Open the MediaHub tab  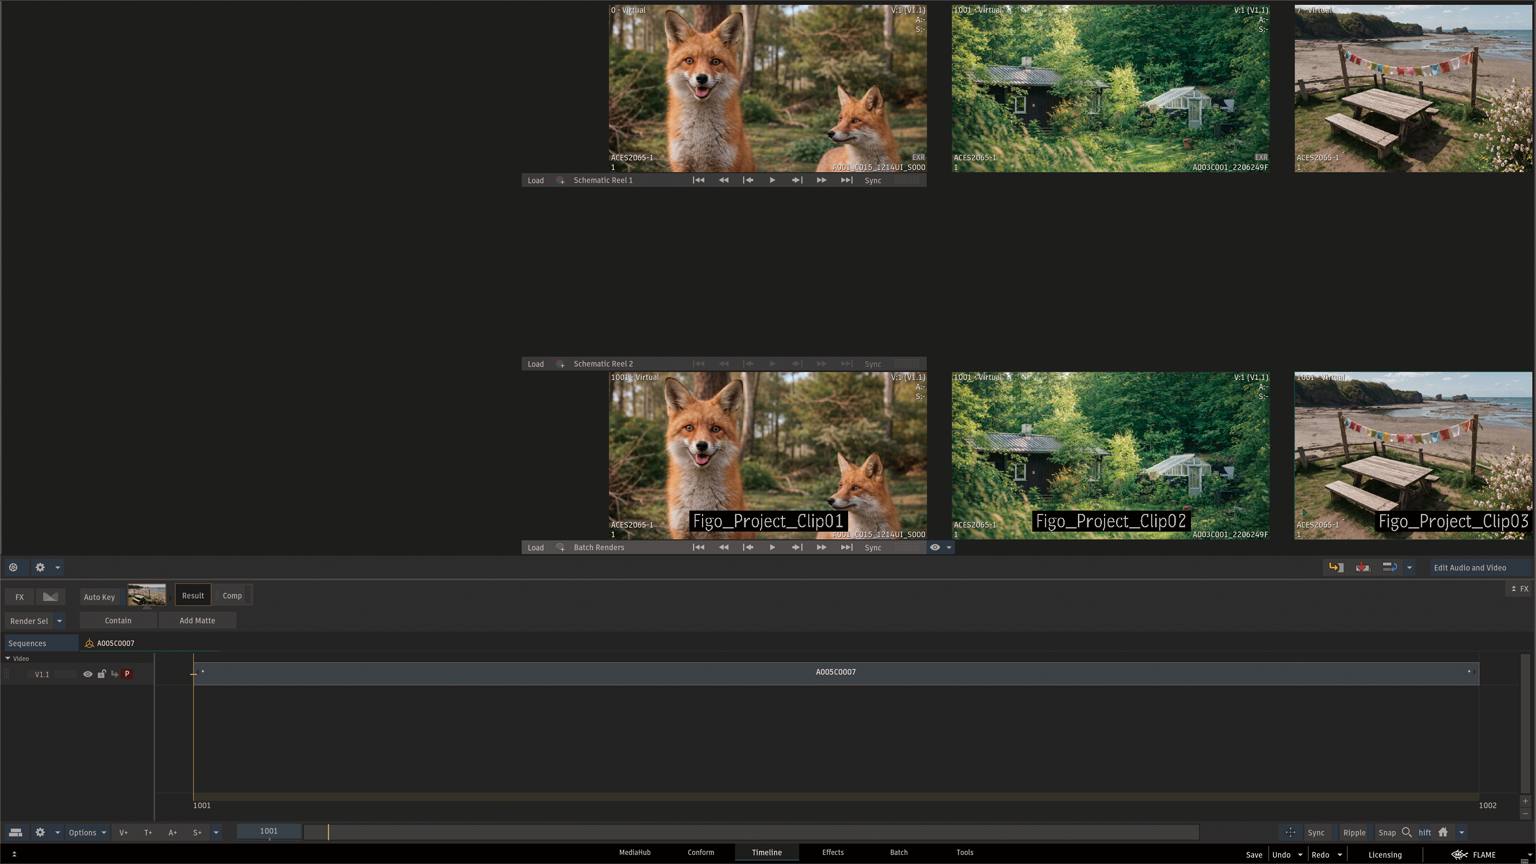pos(634,853)
